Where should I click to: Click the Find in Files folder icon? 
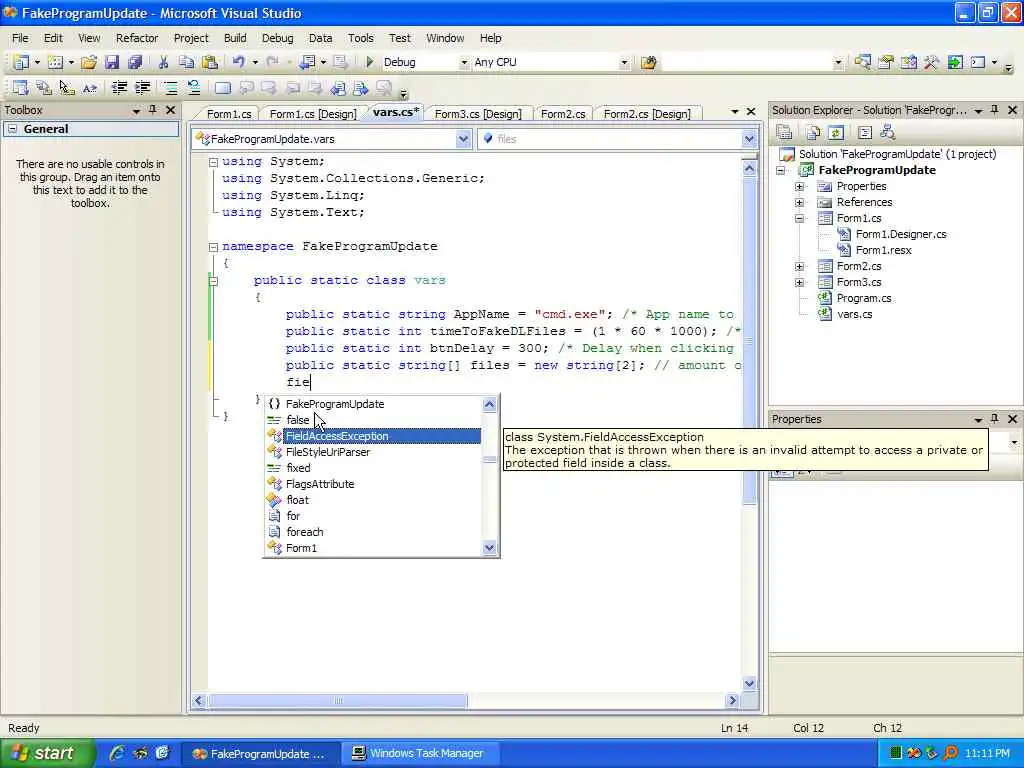tap(648, 62)
